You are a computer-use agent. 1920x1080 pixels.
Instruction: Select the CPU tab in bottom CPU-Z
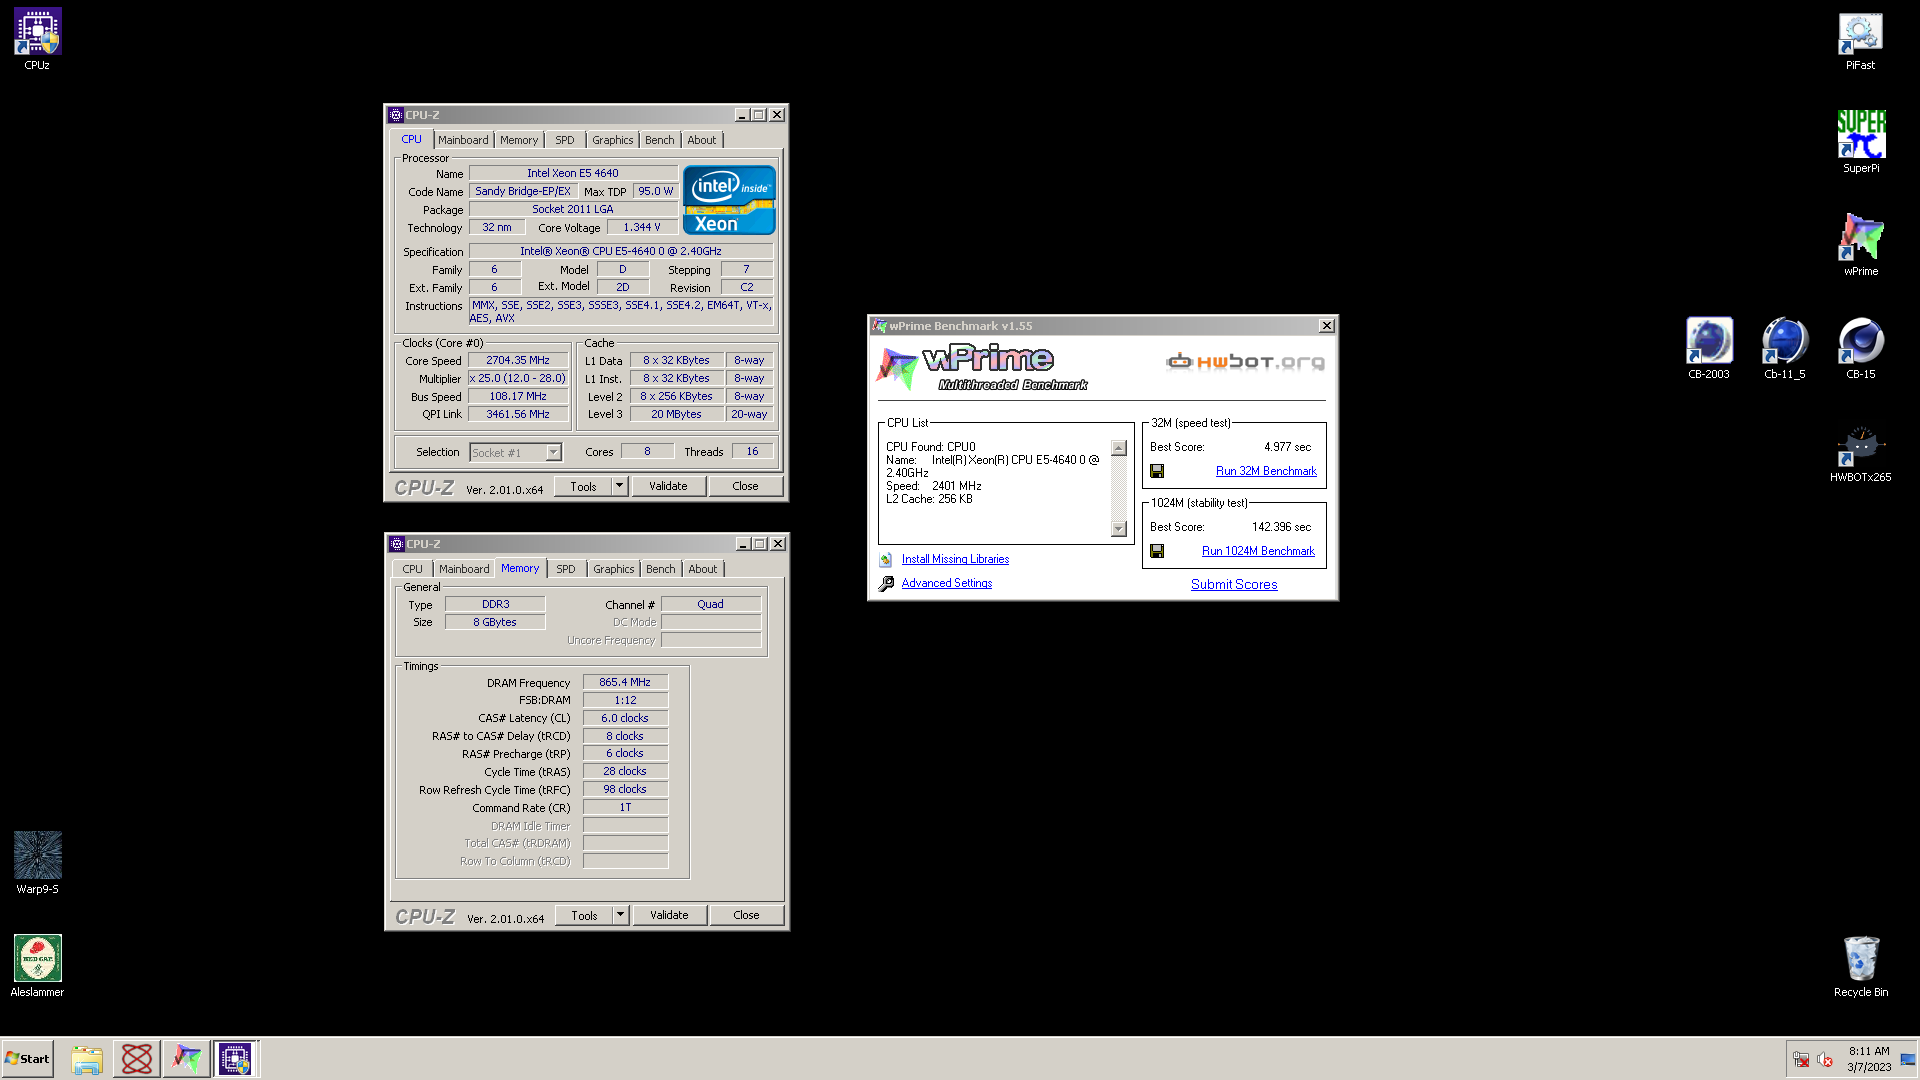coord(412,569)
